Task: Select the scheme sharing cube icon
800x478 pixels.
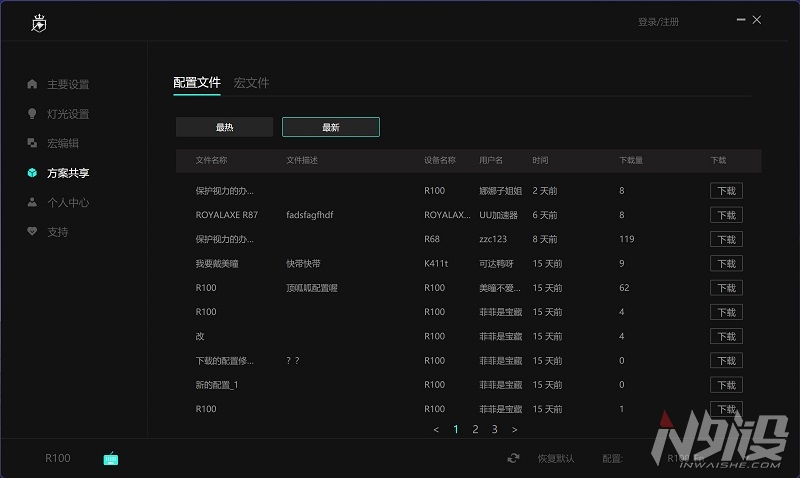Action: [32, 172]
